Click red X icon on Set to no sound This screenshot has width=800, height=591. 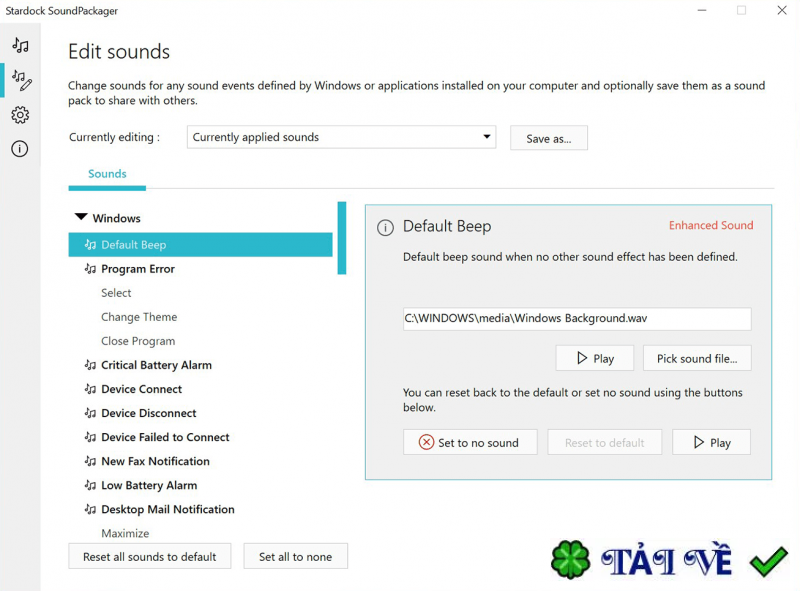coord(426,442)
